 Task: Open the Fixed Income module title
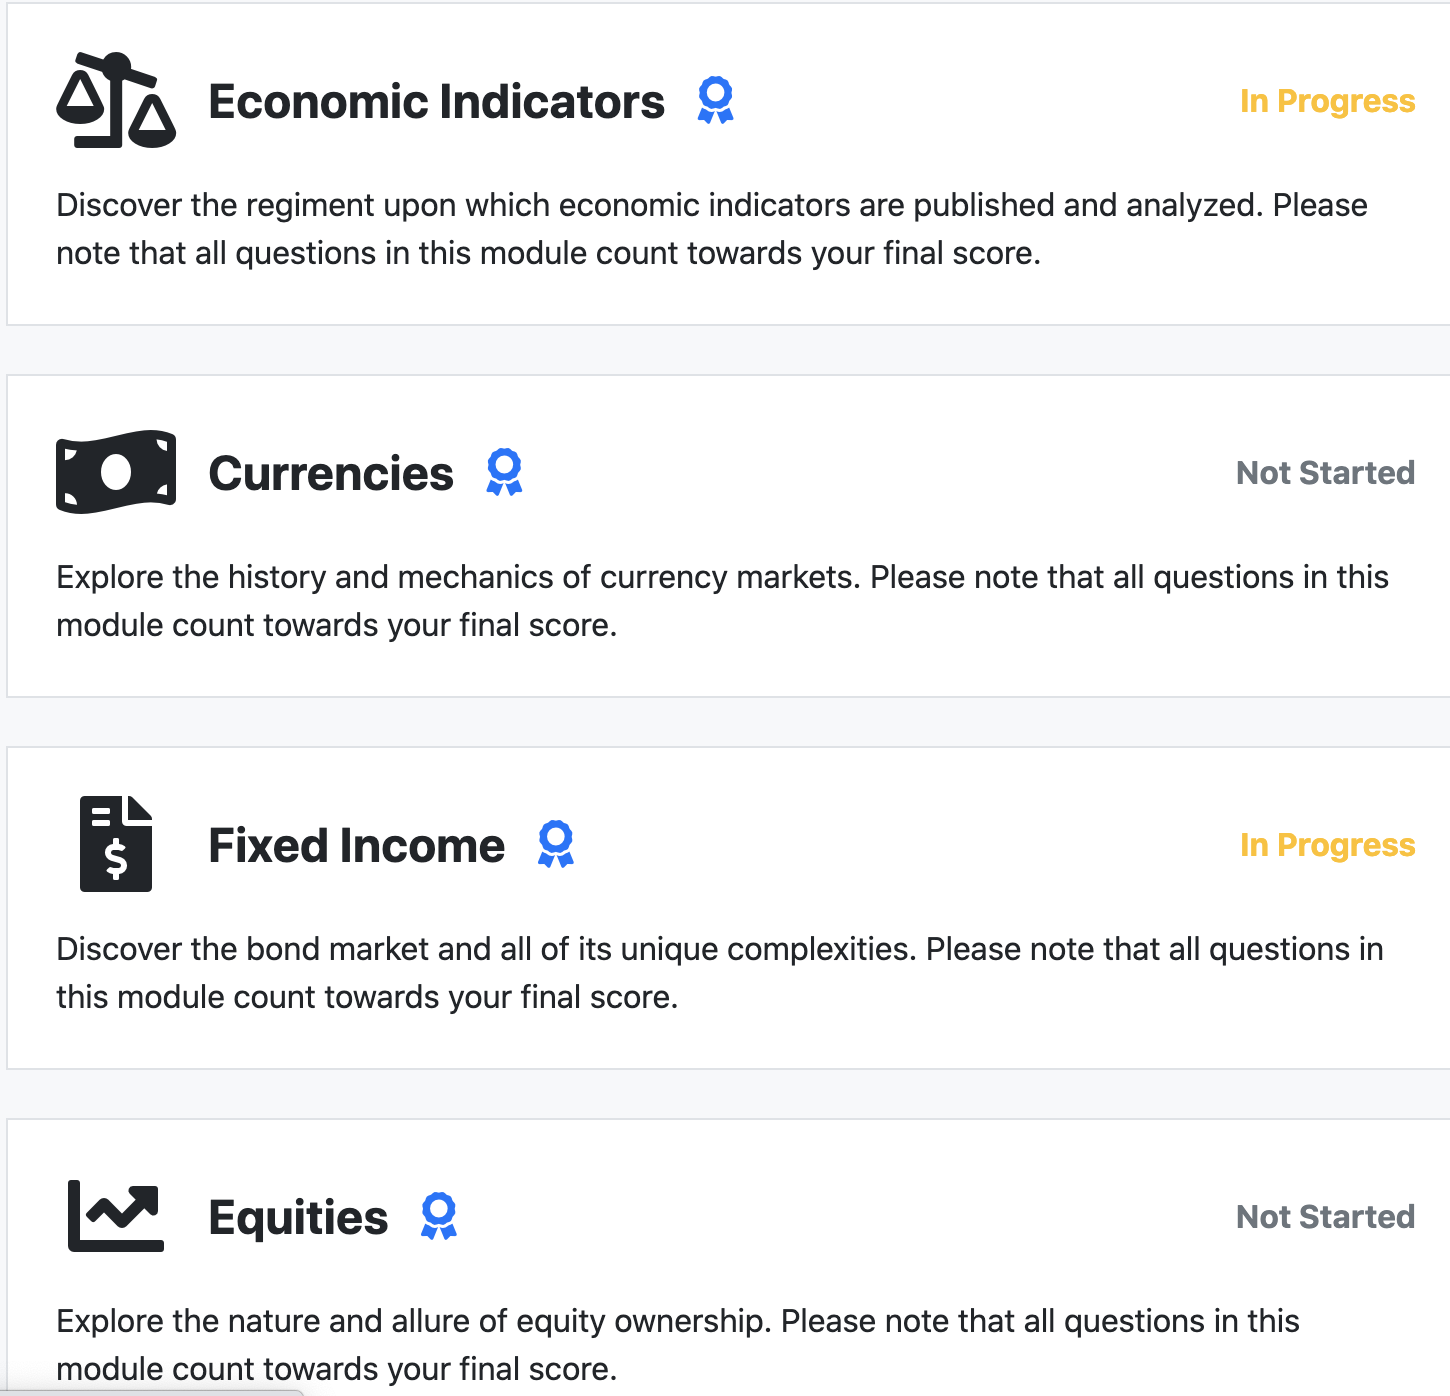pyautogui.click(x=357, y=846)
